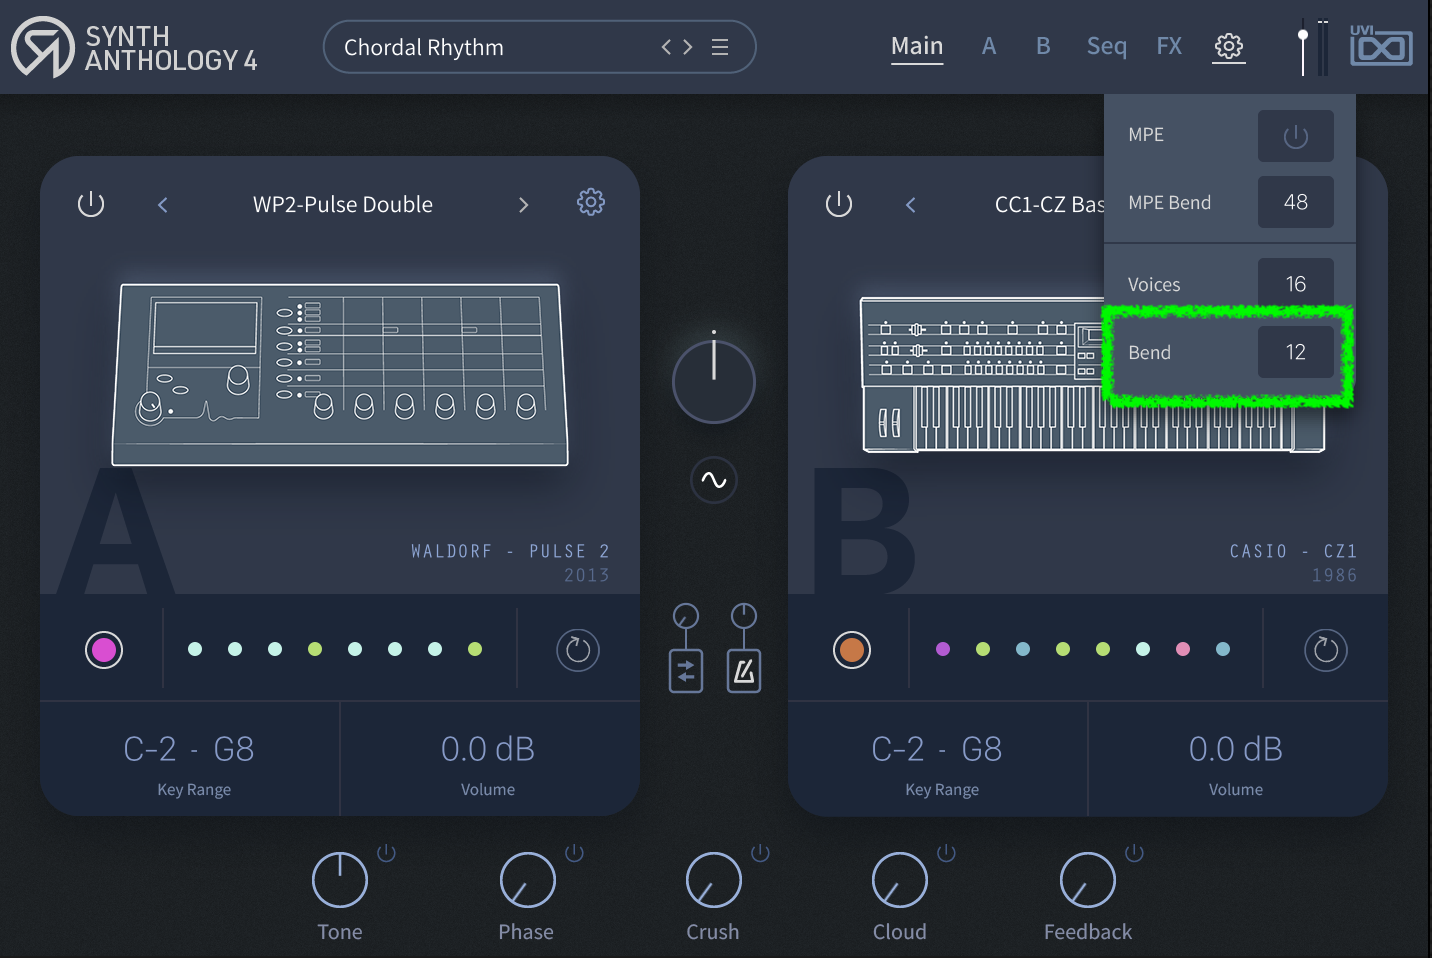Switch to the FX tab
Screen dimensions: 1432x958
coord(1169,46)
